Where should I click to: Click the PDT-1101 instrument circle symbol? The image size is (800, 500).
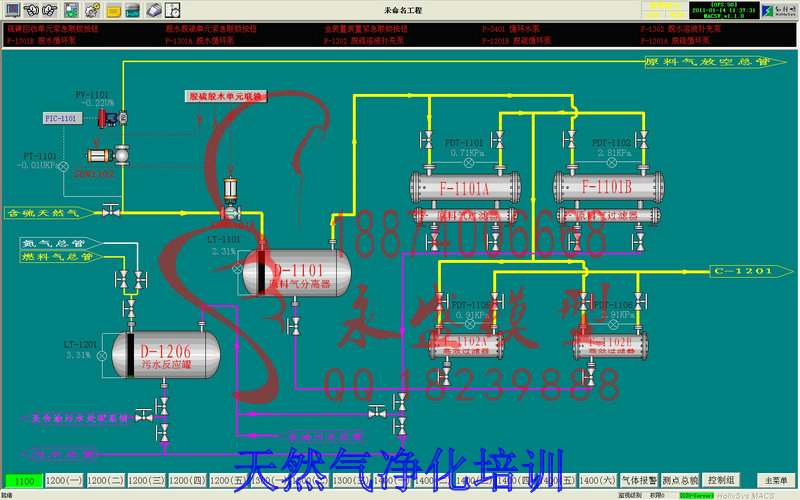coord(468,163)
